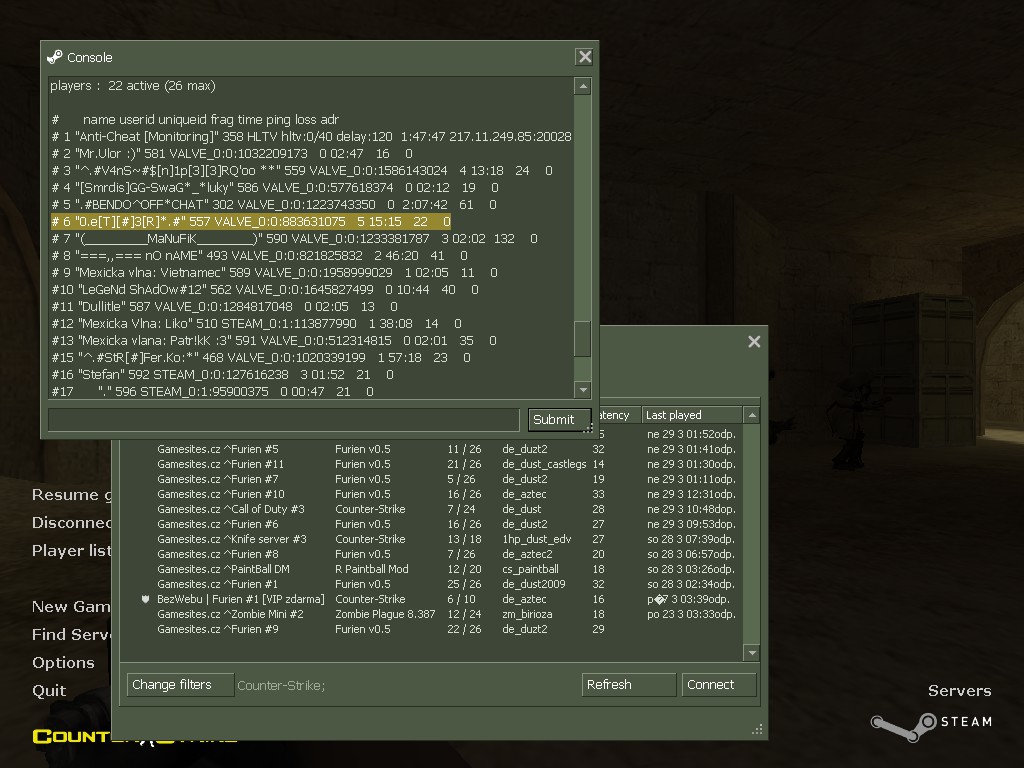Click server list scrollbar up arrow
1024x768 pixels.
point(752,415)
